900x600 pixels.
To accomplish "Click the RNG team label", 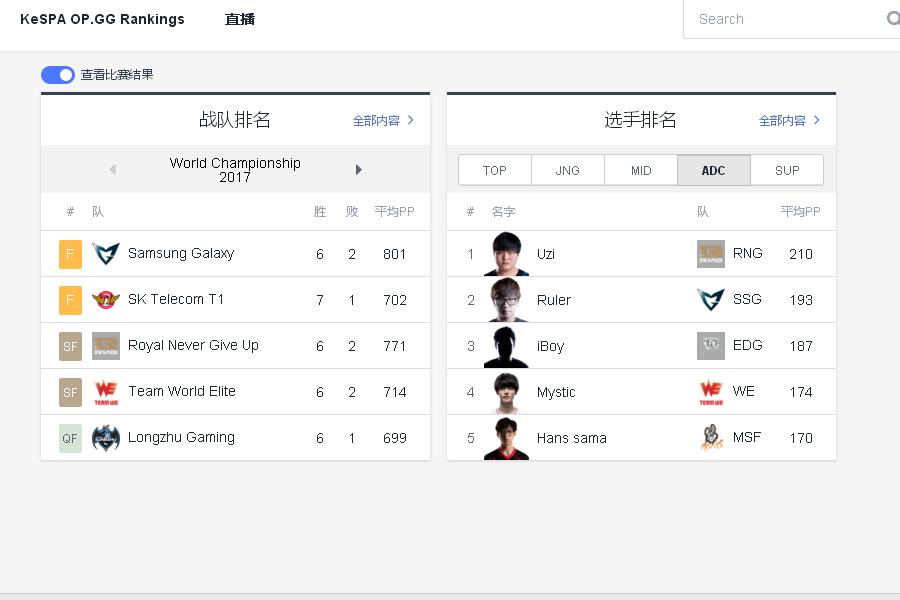I will point(747,253).
